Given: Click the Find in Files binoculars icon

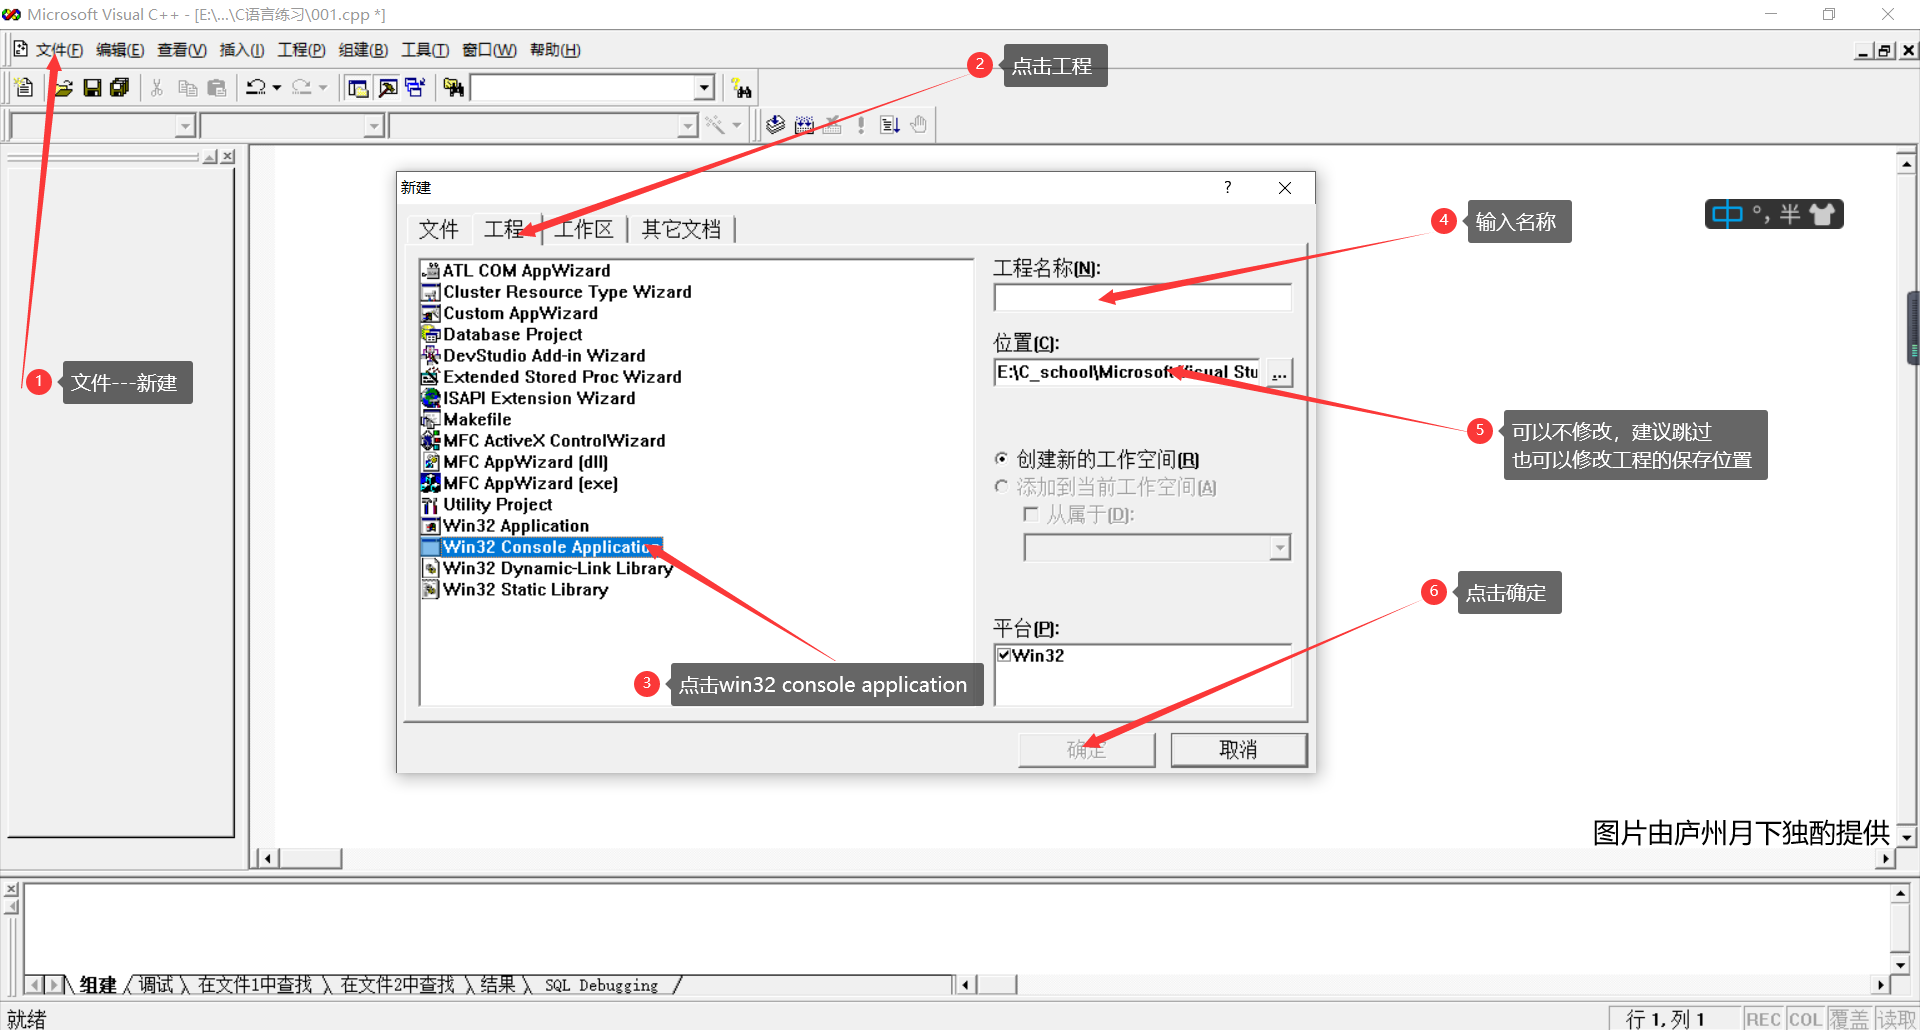Looking at the screenshot, I should pyautogui.click(x=454, y=88).
